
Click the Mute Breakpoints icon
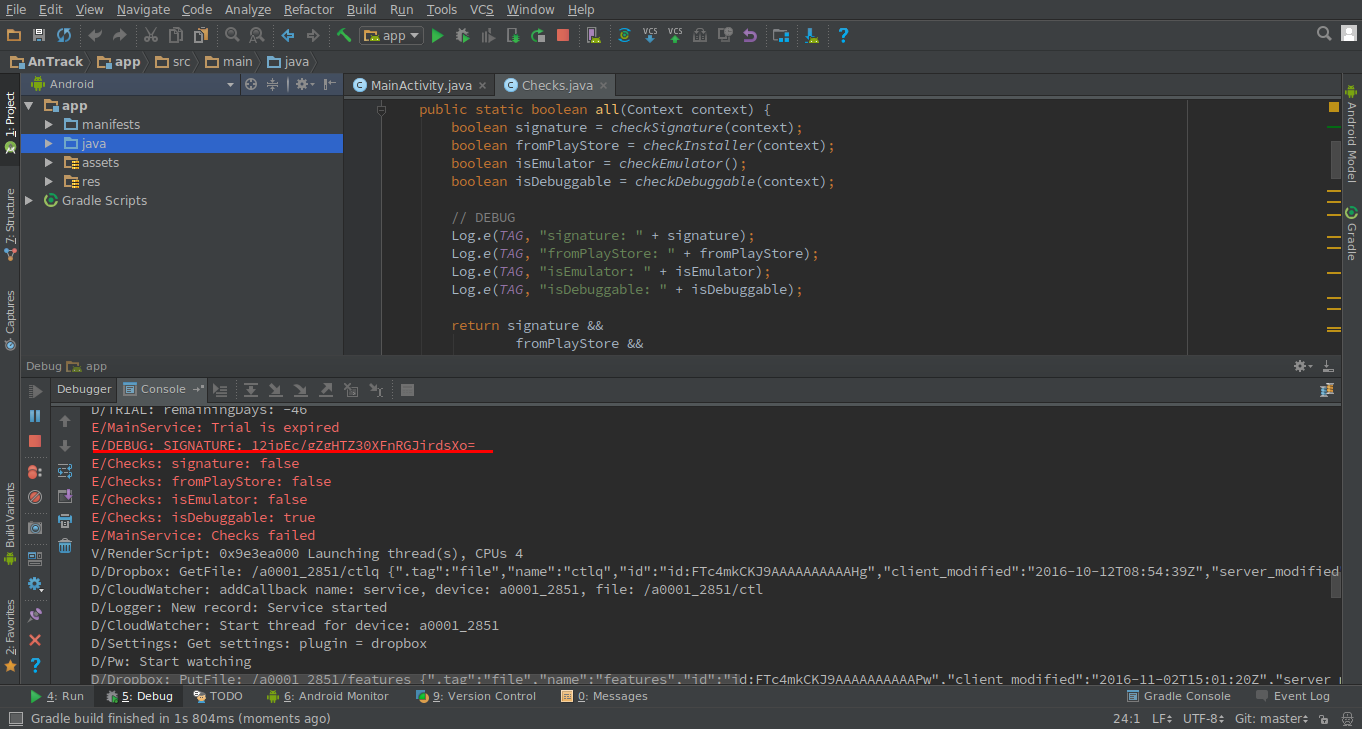(x=35, y=496)
